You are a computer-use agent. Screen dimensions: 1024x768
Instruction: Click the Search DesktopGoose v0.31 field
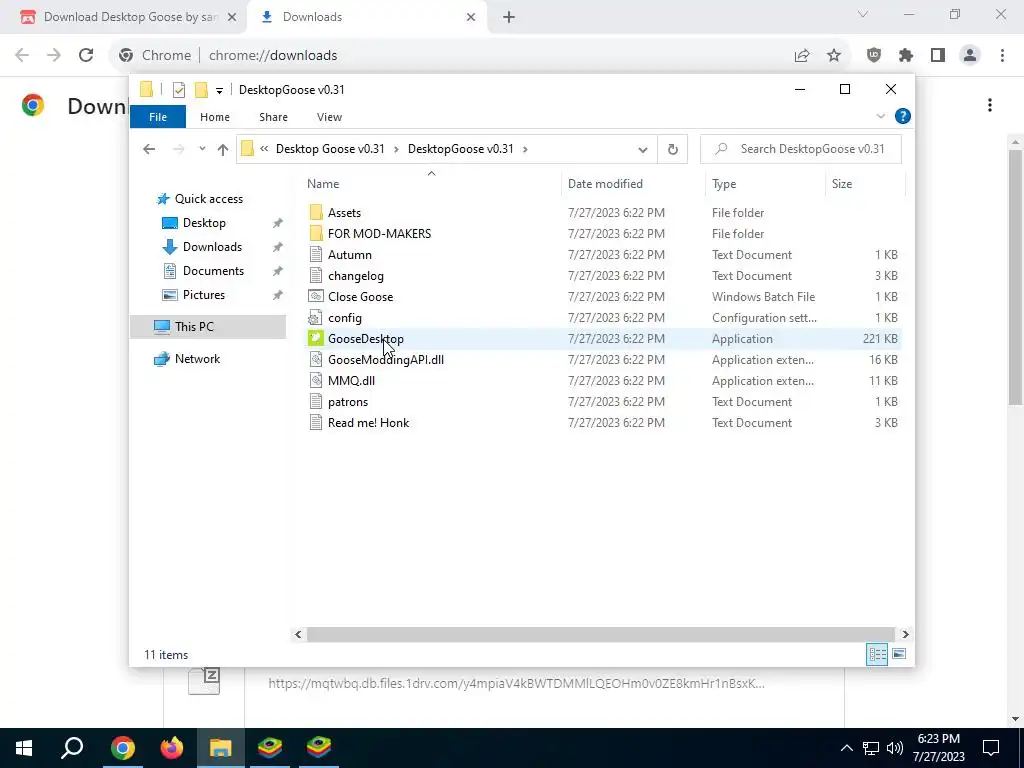(801, 149)
